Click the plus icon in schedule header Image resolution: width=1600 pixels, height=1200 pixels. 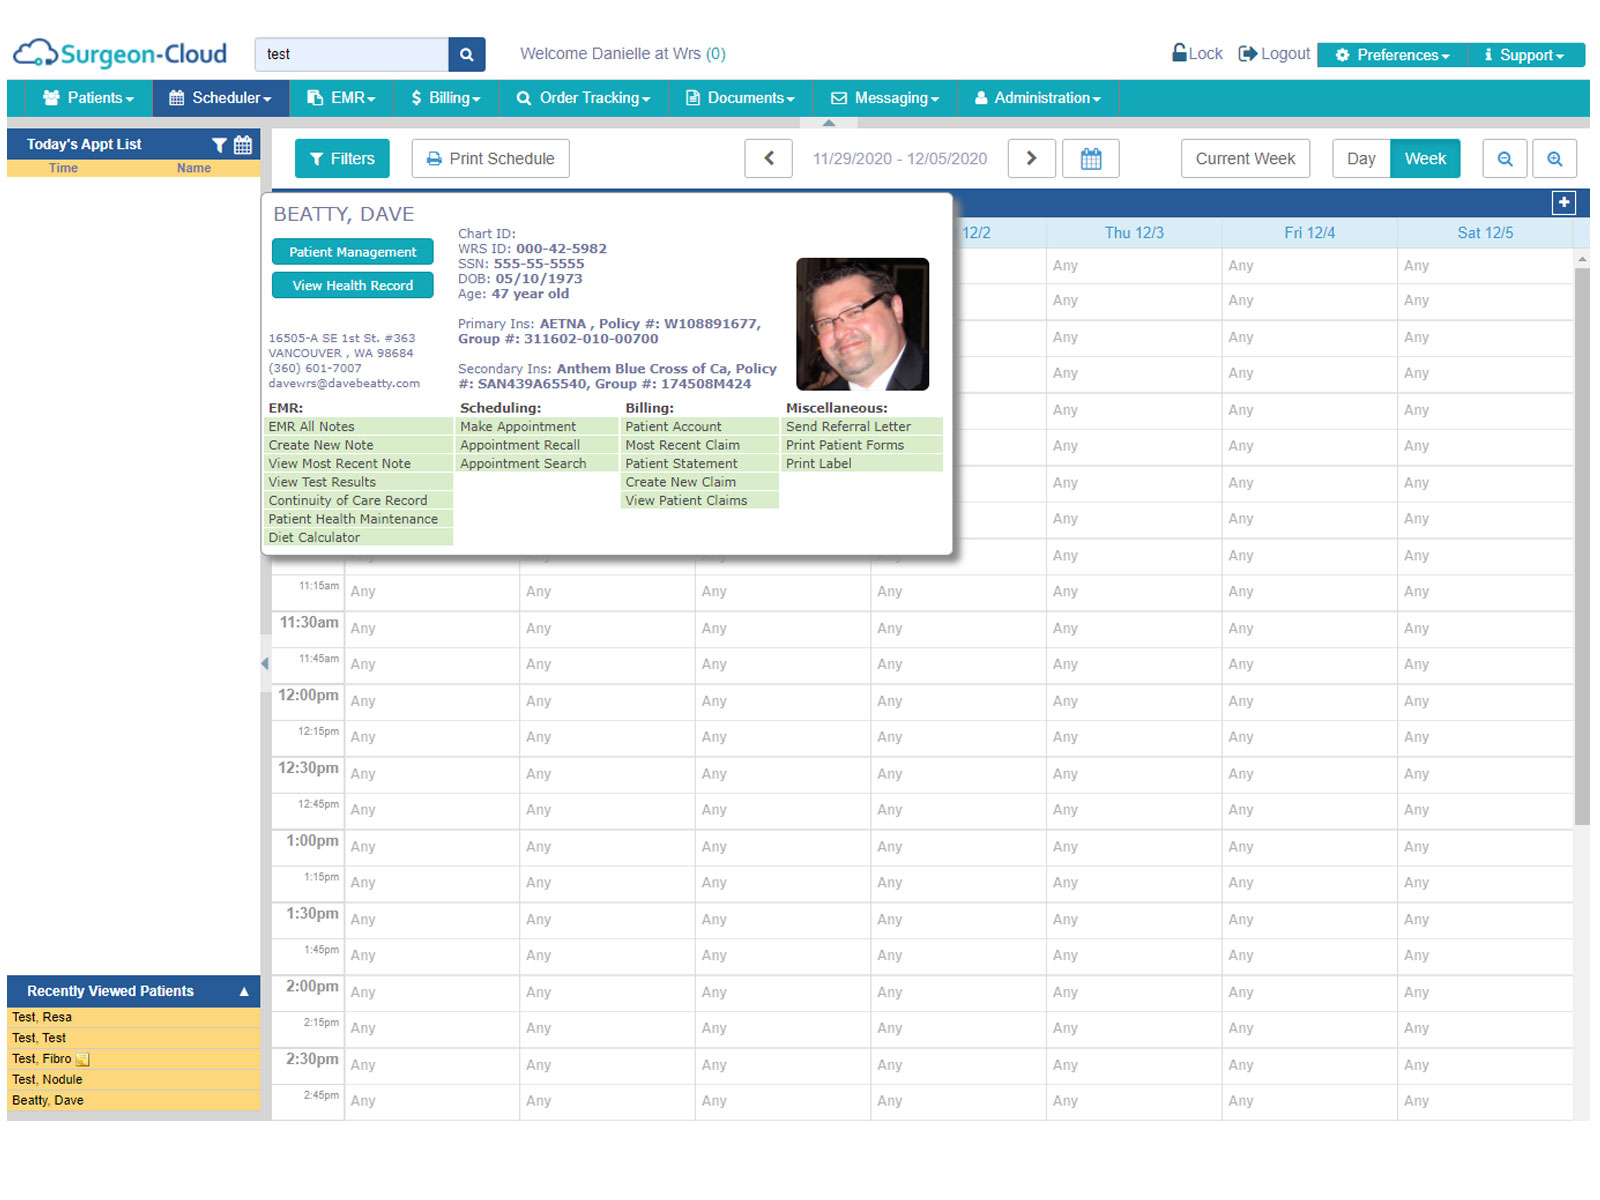(1564, 202)
